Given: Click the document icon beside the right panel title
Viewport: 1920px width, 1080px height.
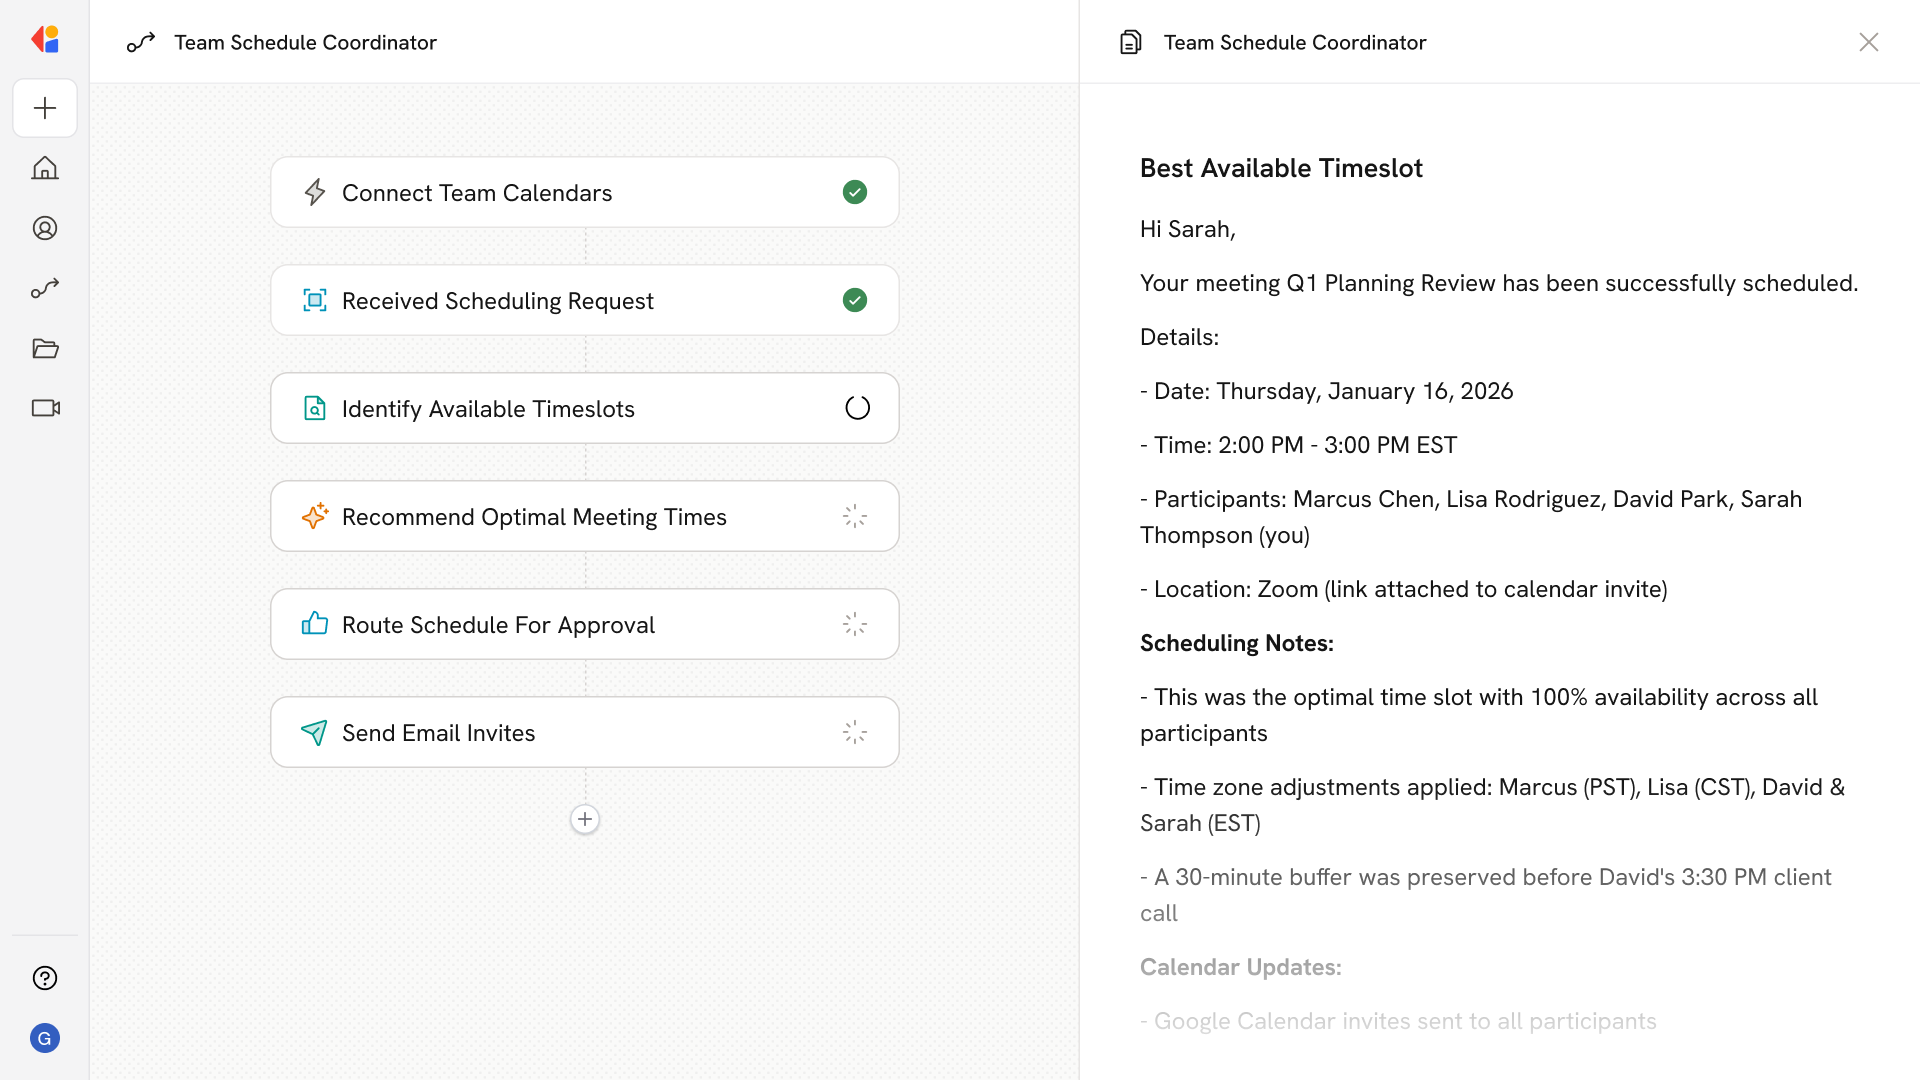Looking at the screenshot, I should 1130,42.
